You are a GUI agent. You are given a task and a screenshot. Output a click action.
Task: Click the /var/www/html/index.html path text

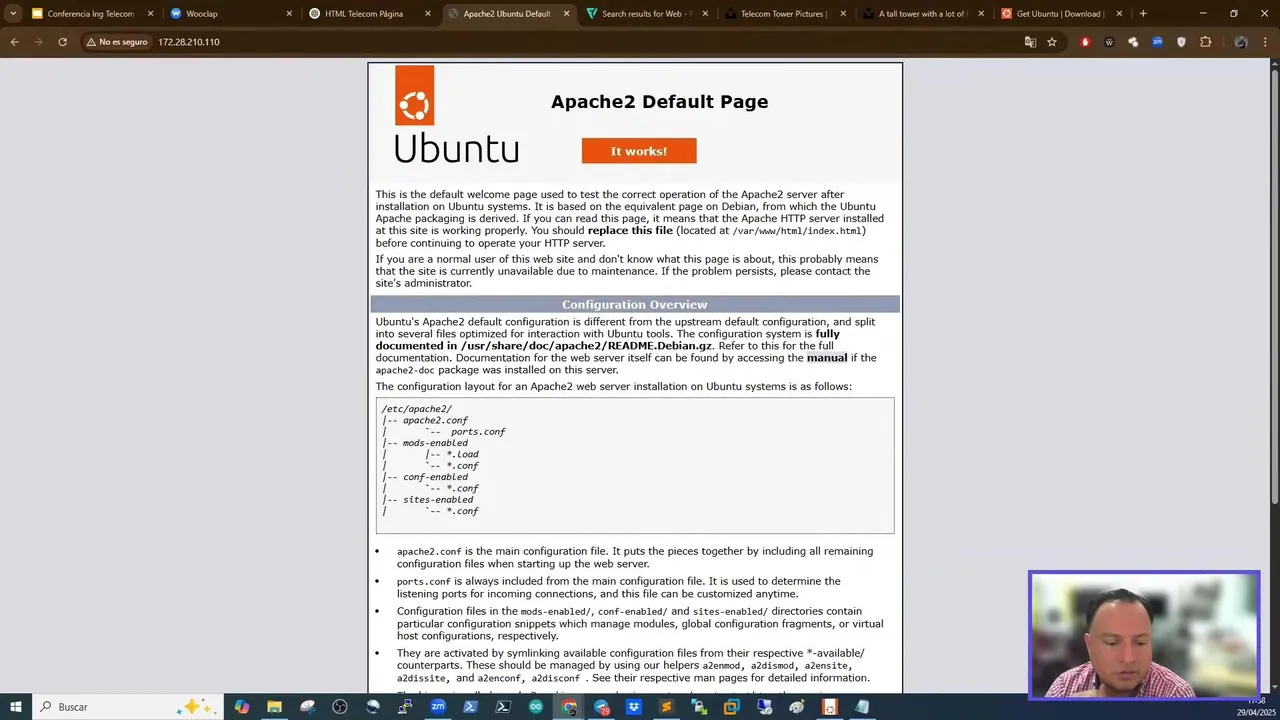pyautogui.click(x=797, y=231)
